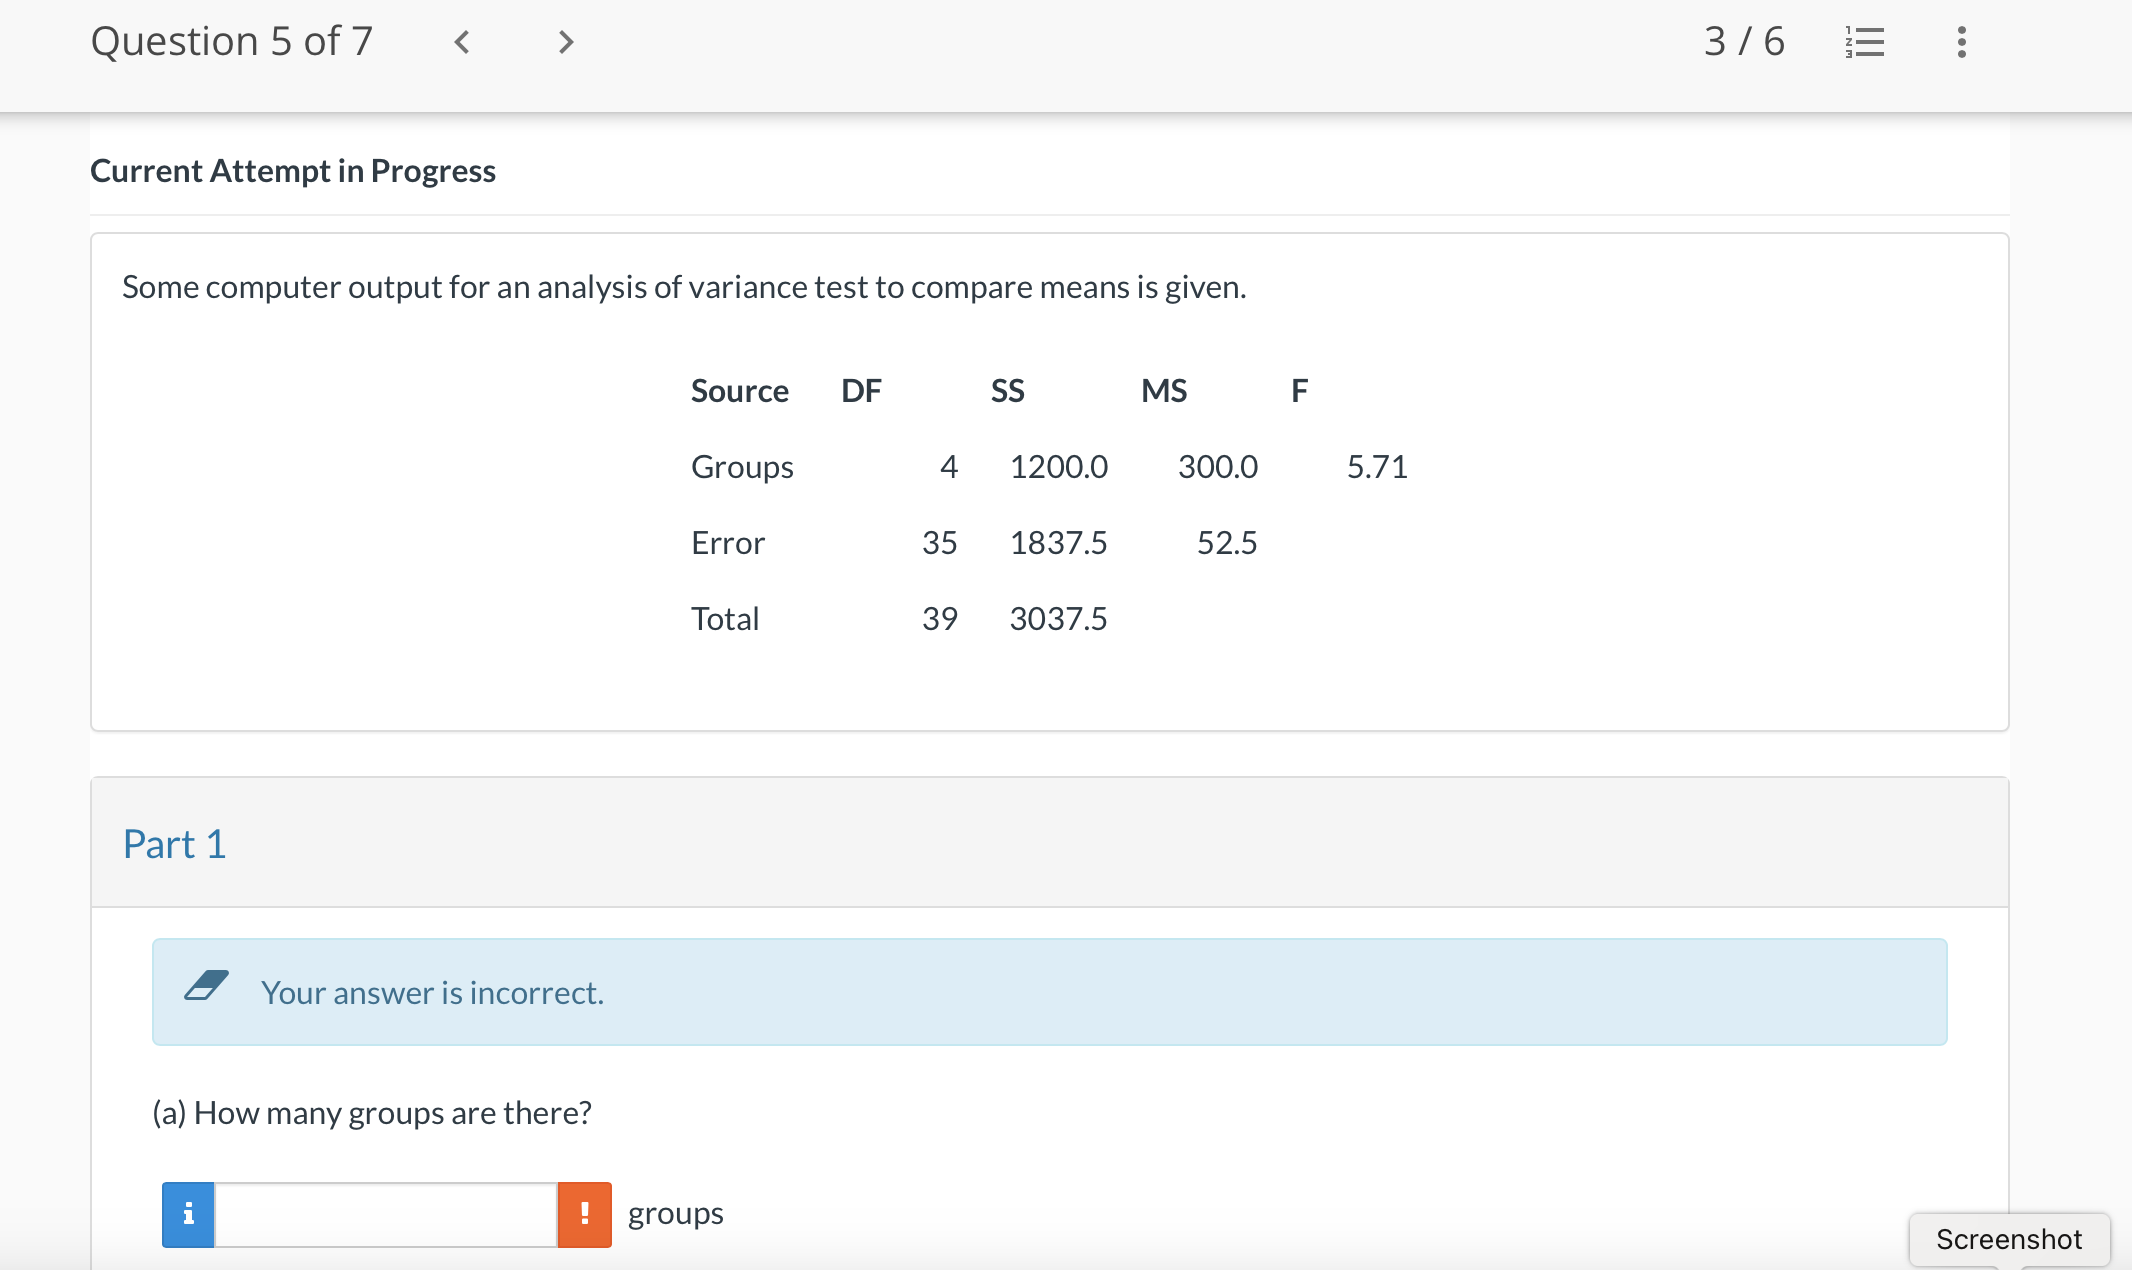Click the 'How many groups' question text

coord(372,1113)
